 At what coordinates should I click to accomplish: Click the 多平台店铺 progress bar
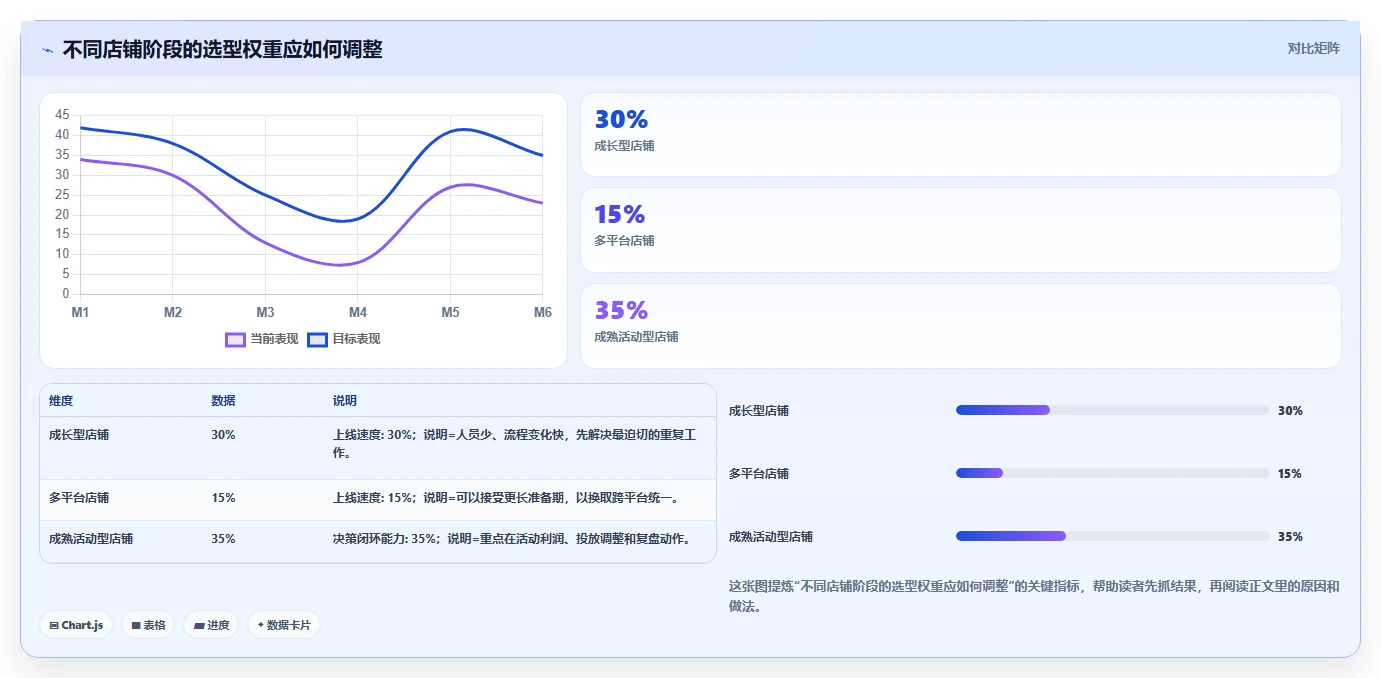(x=1112, y=473)
